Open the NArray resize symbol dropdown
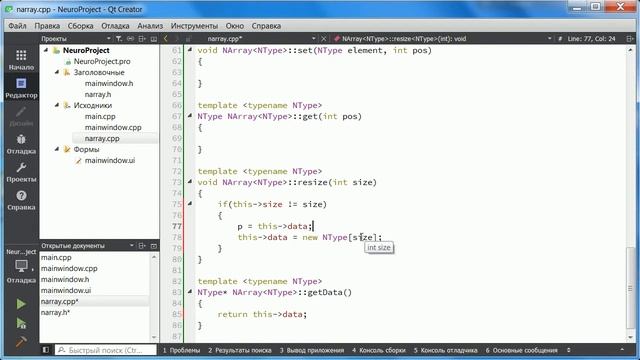The image size is (640, 360). click(x=549, y=39)
